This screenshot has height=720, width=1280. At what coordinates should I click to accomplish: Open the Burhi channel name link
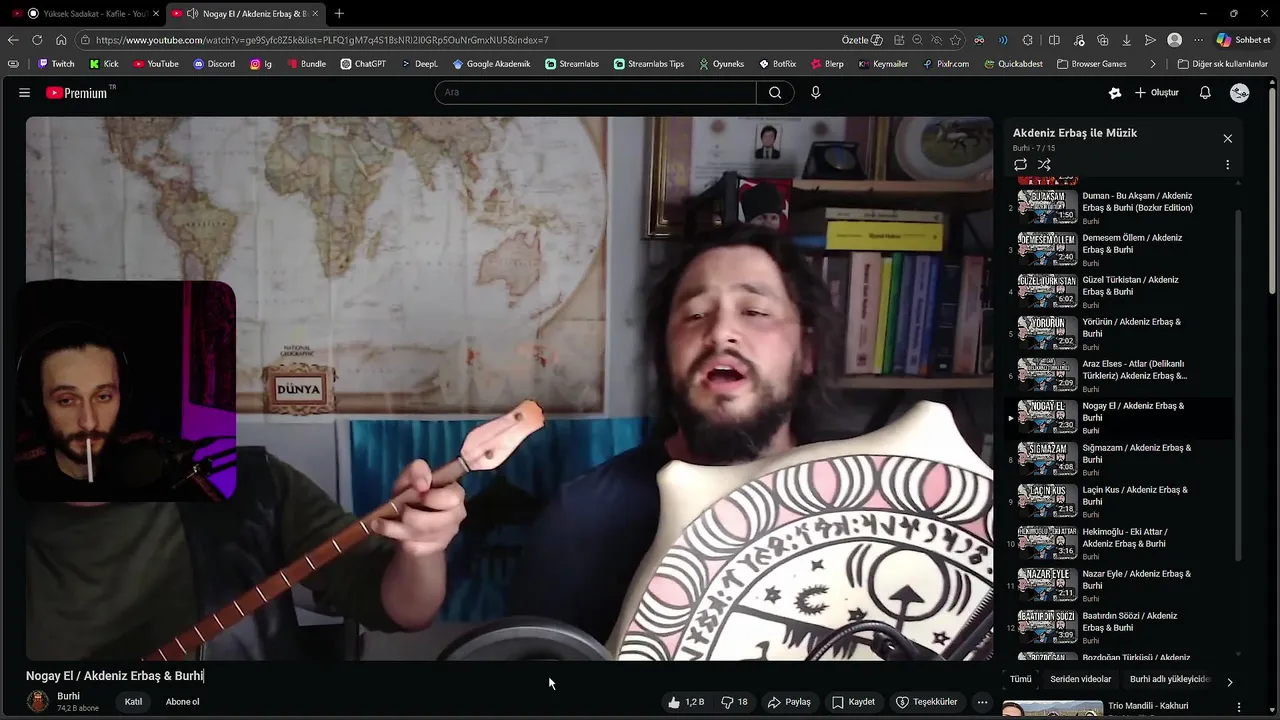[68, 696]
